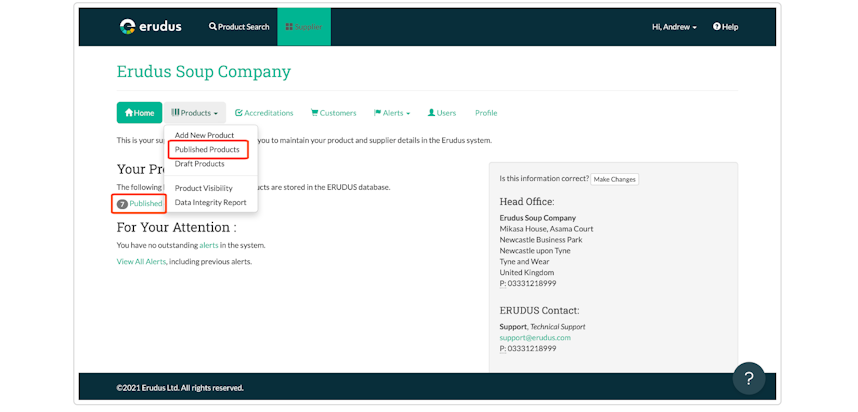Go to the Home tab

140,113
